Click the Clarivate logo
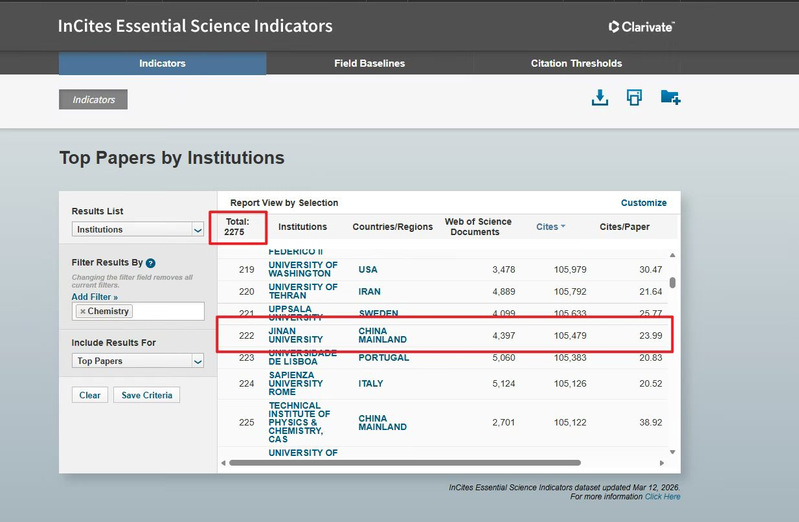Screen dimensions: 799x522 click(641, 27)
